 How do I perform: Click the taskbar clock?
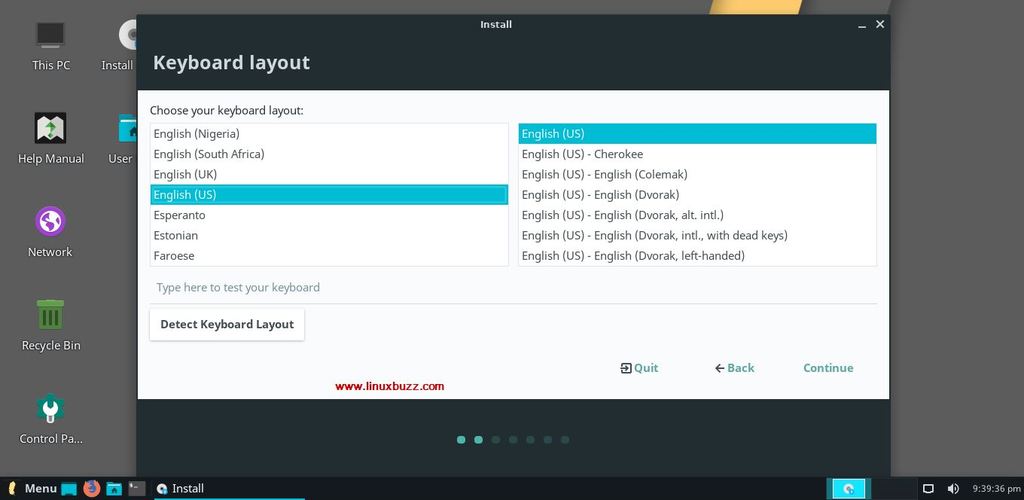(995, 488)
